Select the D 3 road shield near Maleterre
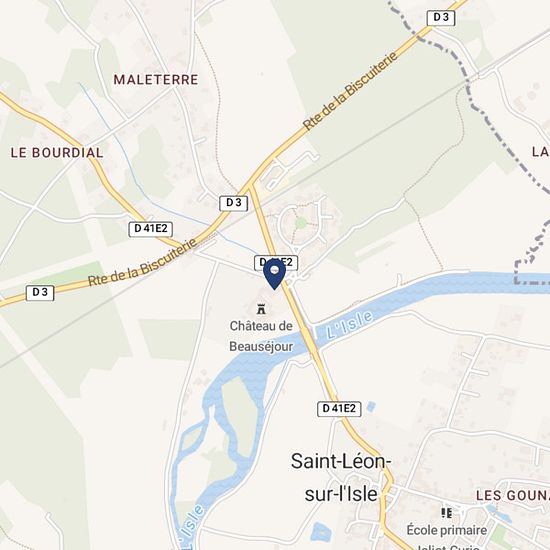The image size is (550, 550). [x=234, y=203]
